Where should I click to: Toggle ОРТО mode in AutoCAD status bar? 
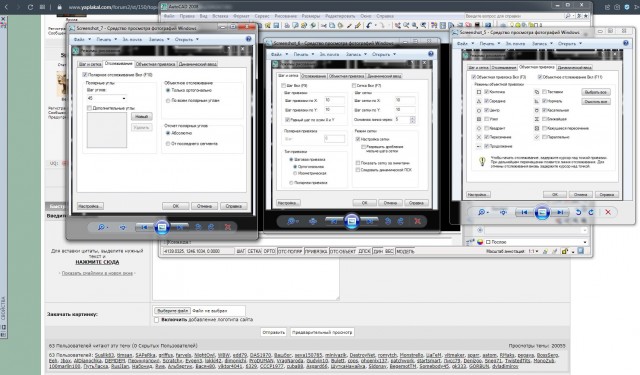tap(269, 251)
